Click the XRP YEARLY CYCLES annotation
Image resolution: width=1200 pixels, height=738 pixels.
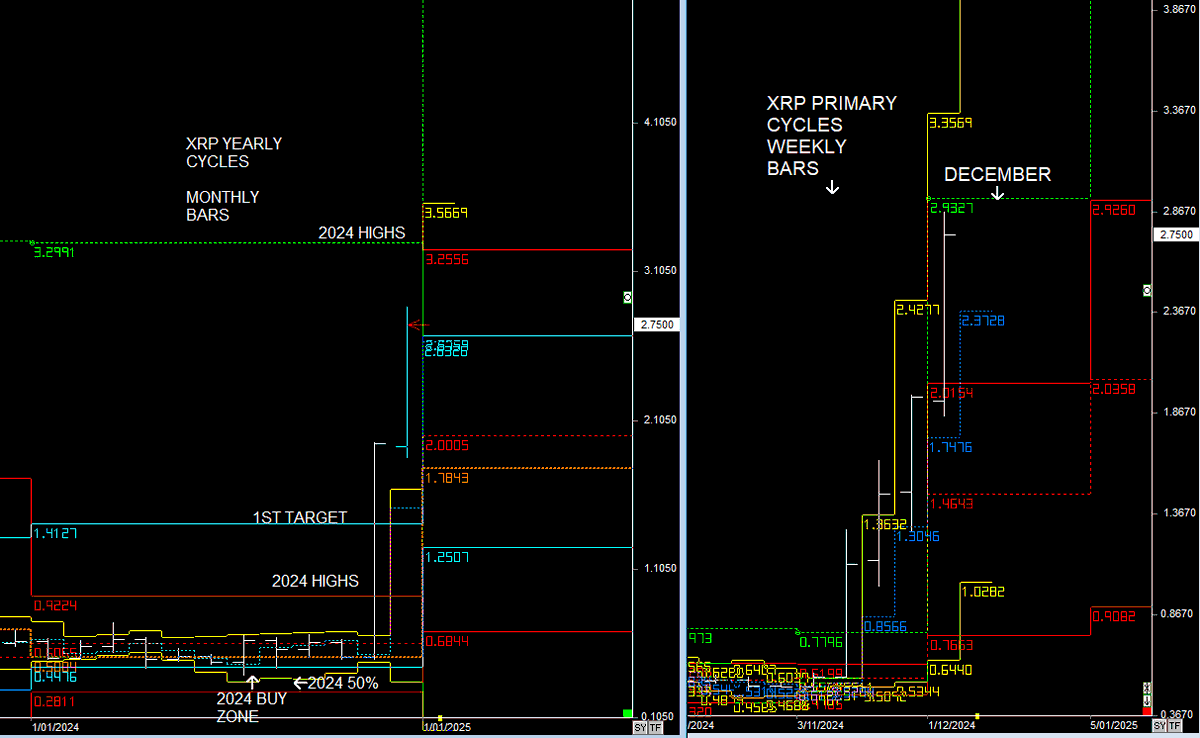click(234, 152)
